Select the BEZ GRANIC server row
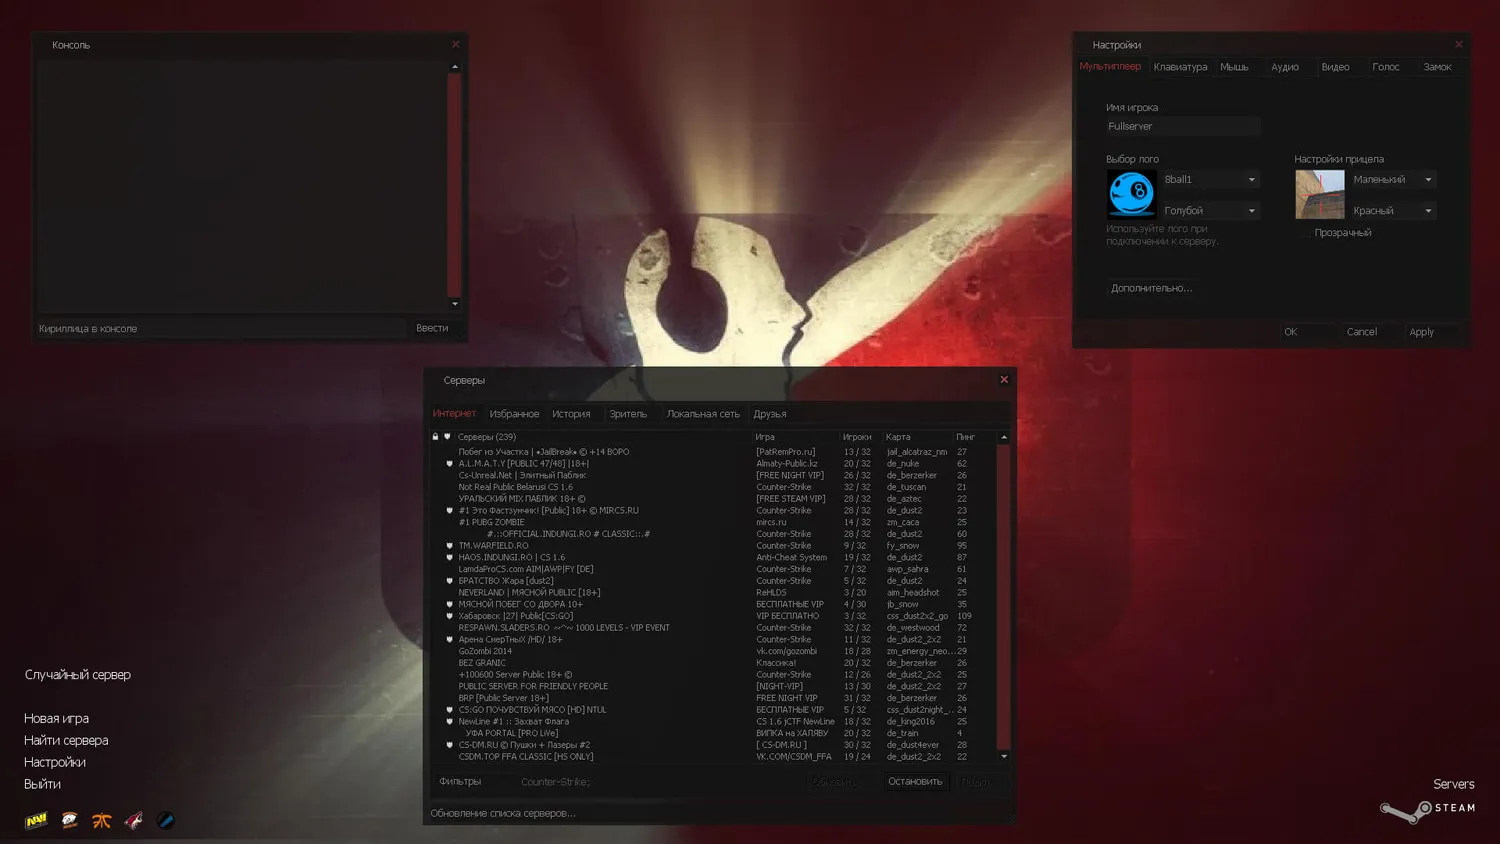The height and width of the screenshot is (844, 1500). 713,663
